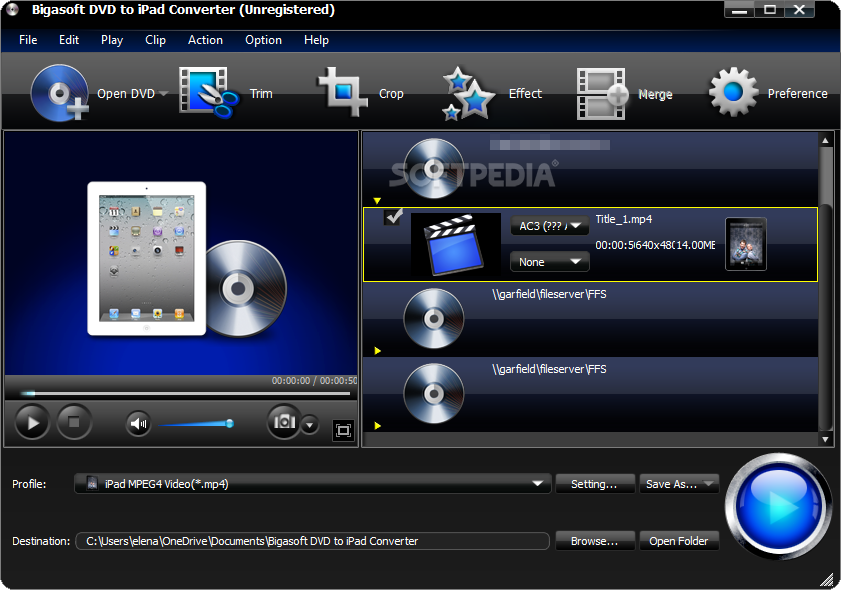Open the None subtitle dropdown
This screenshot has height=590, width=841.
549,262
